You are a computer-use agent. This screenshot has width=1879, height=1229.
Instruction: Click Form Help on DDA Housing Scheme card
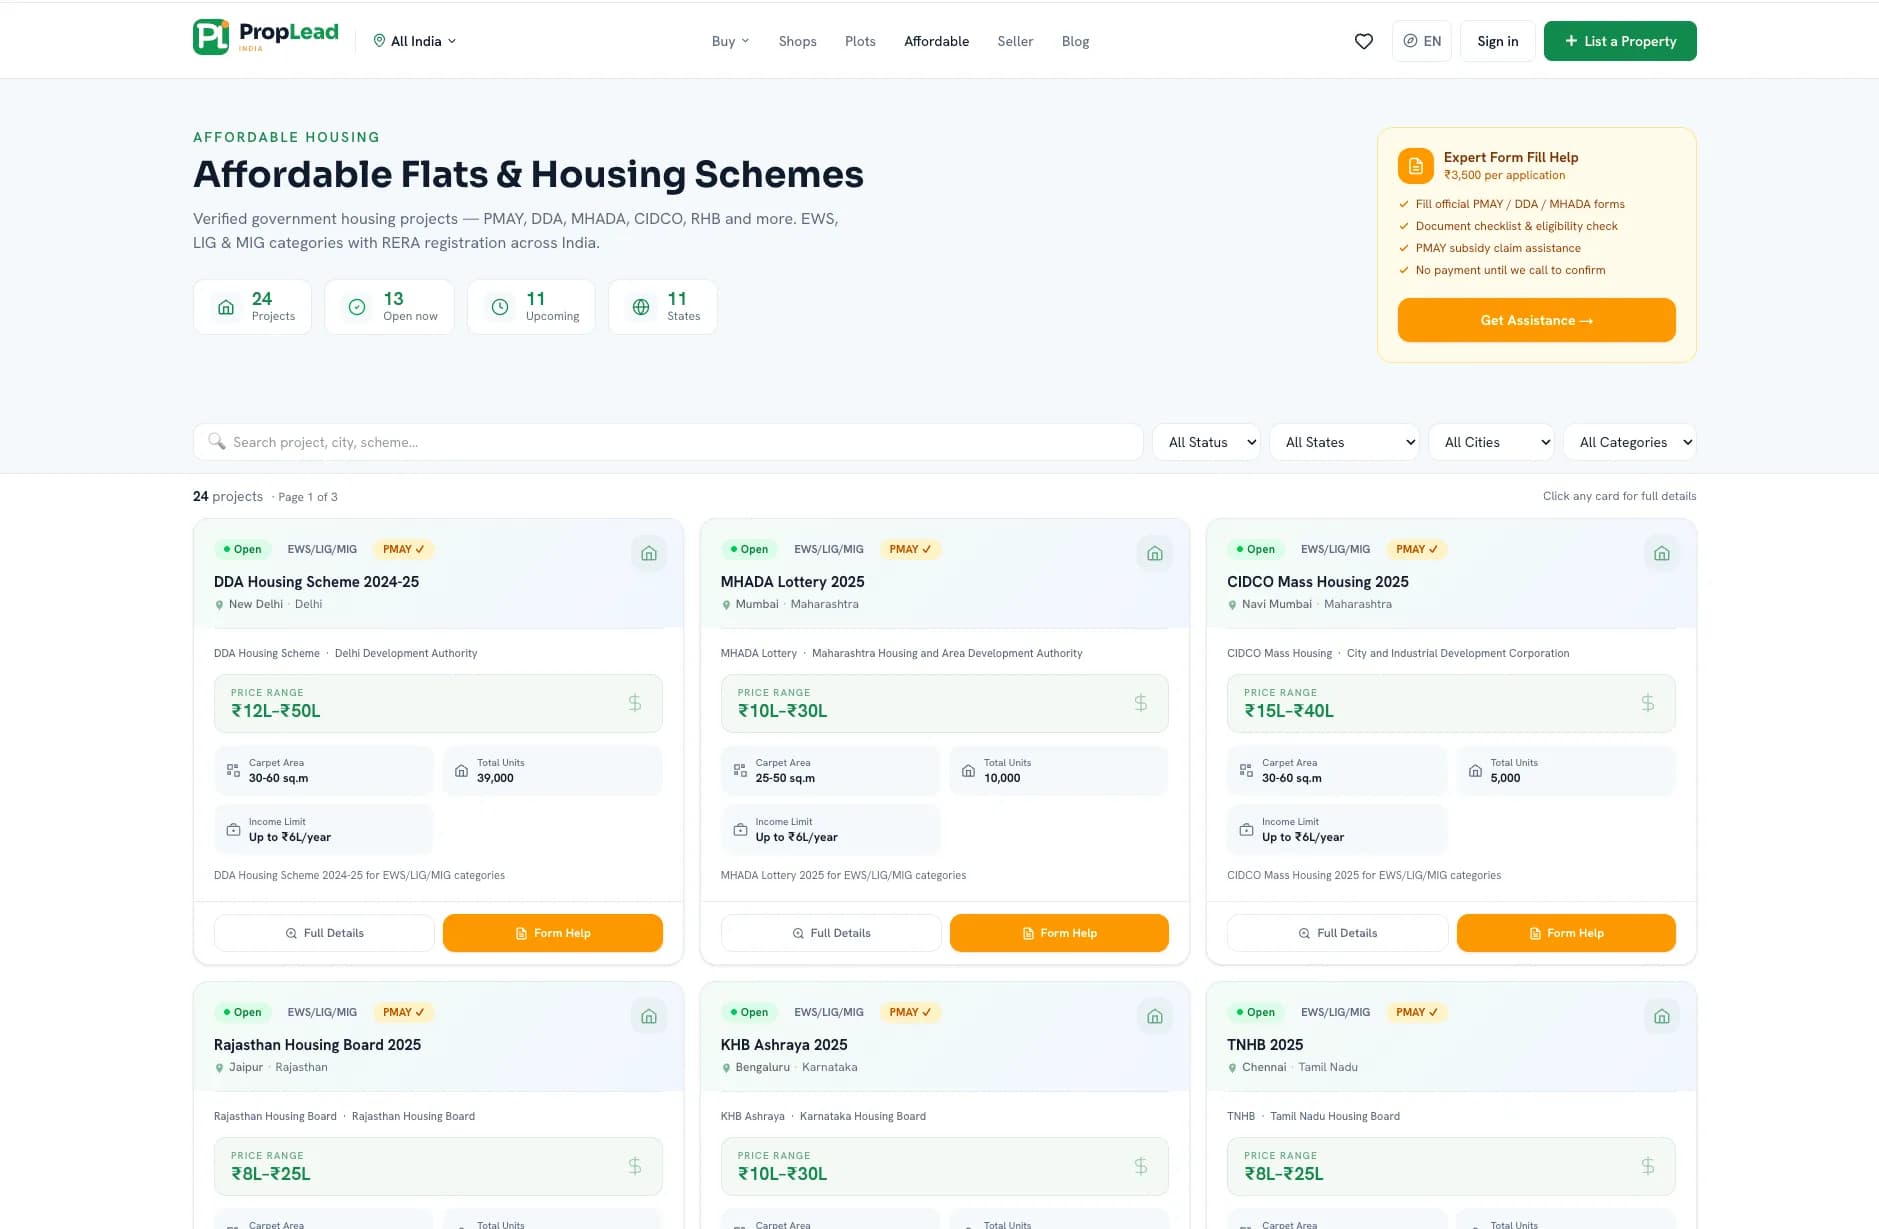click(x=553, y=933)
